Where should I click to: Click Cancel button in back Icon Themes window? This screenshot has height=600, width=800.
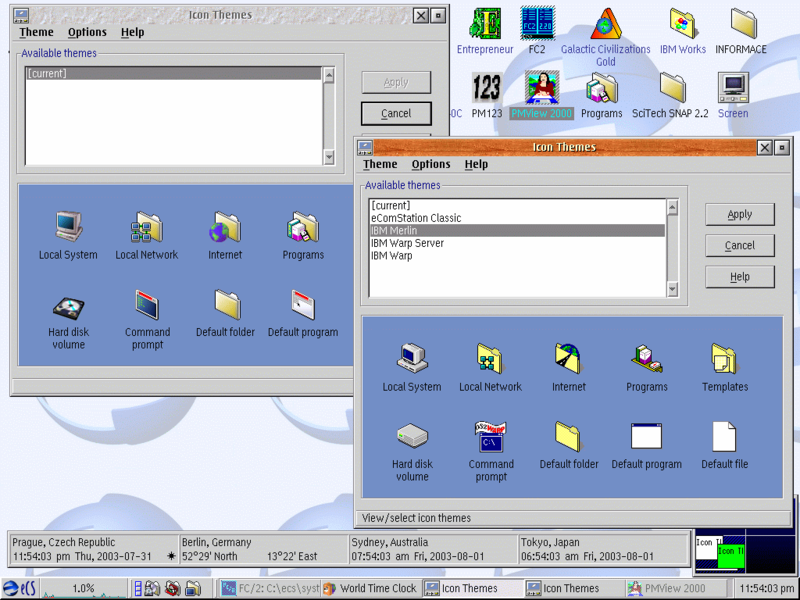click(396, 113)
